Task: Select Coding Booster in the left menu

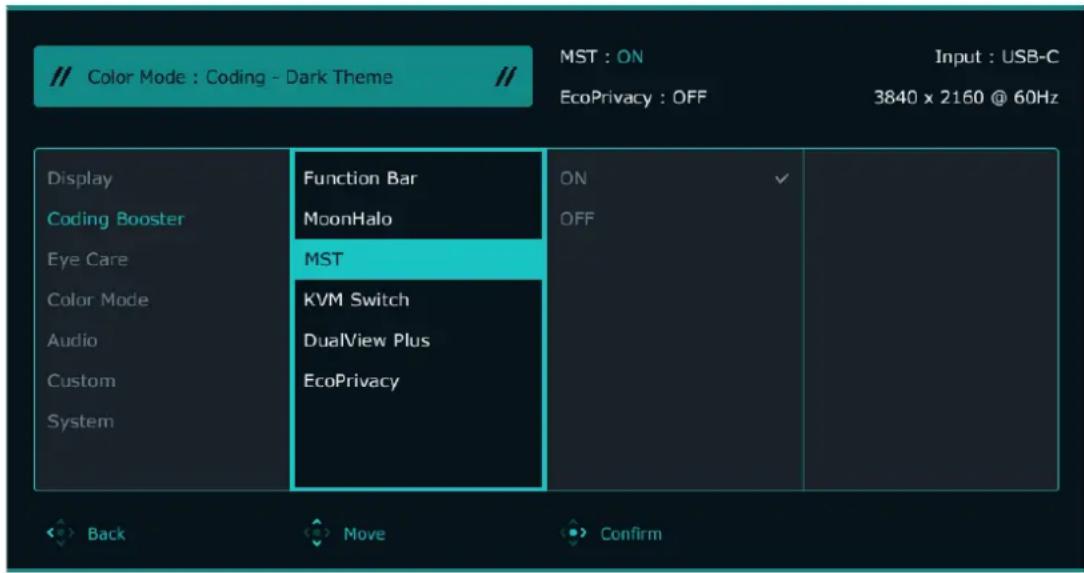Action: click(x=115, y=219)
